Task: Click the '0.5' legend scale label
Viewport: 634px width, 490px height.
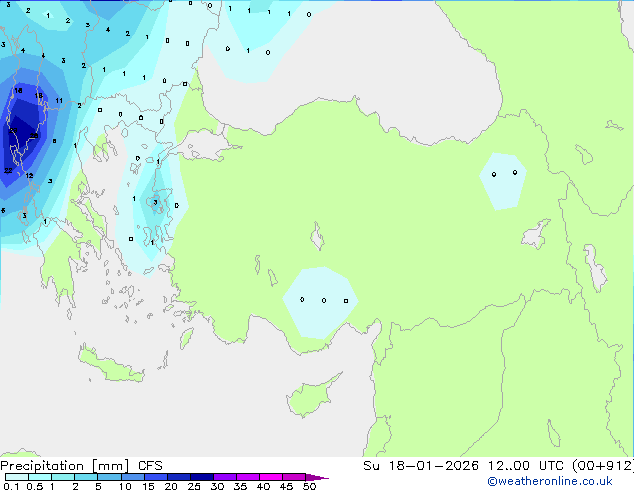Action: pos(34,486)
